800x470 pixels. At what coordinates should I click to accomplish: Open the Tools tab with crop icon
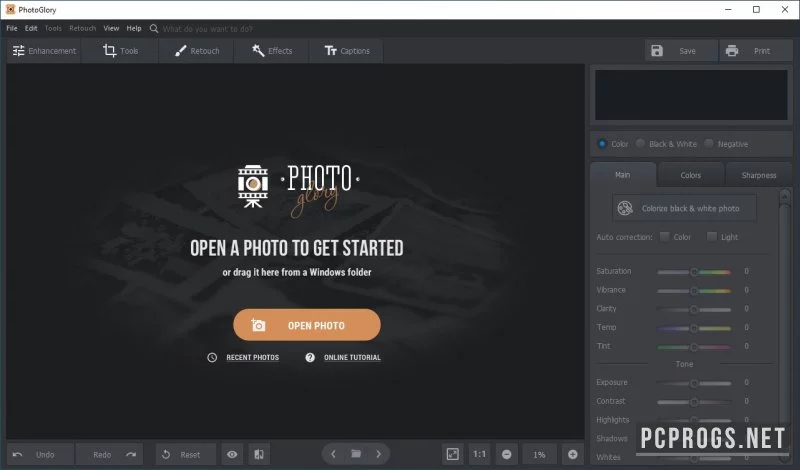coord(120,51)
